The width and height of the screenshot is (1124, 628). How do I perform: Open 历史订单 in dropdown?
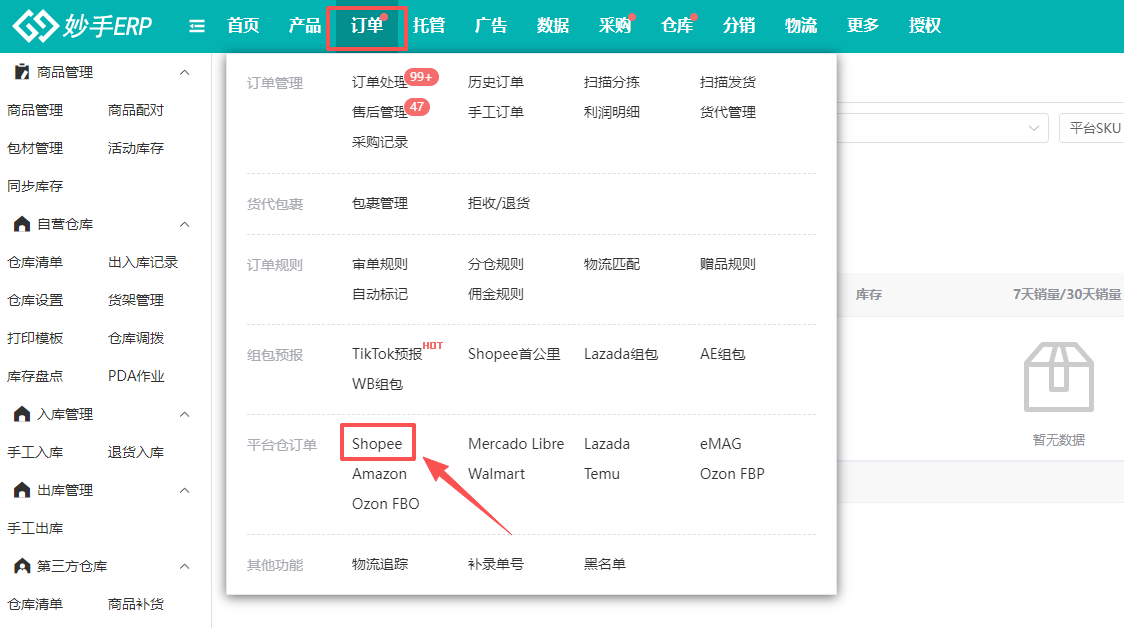(496, 82)
